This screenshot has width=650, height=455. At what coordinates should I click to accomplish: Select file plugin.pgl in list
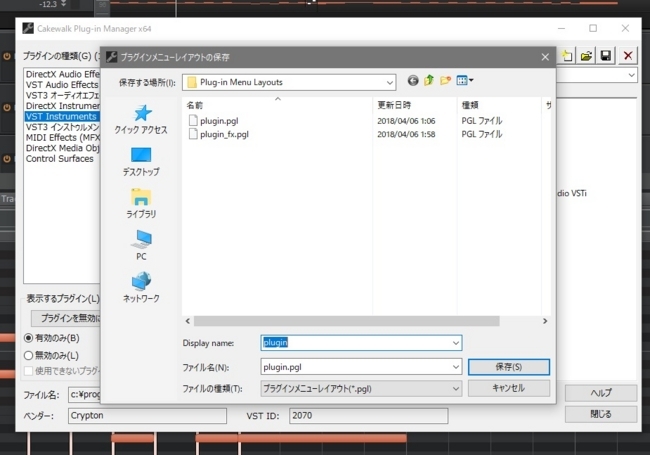pos(219,121)
